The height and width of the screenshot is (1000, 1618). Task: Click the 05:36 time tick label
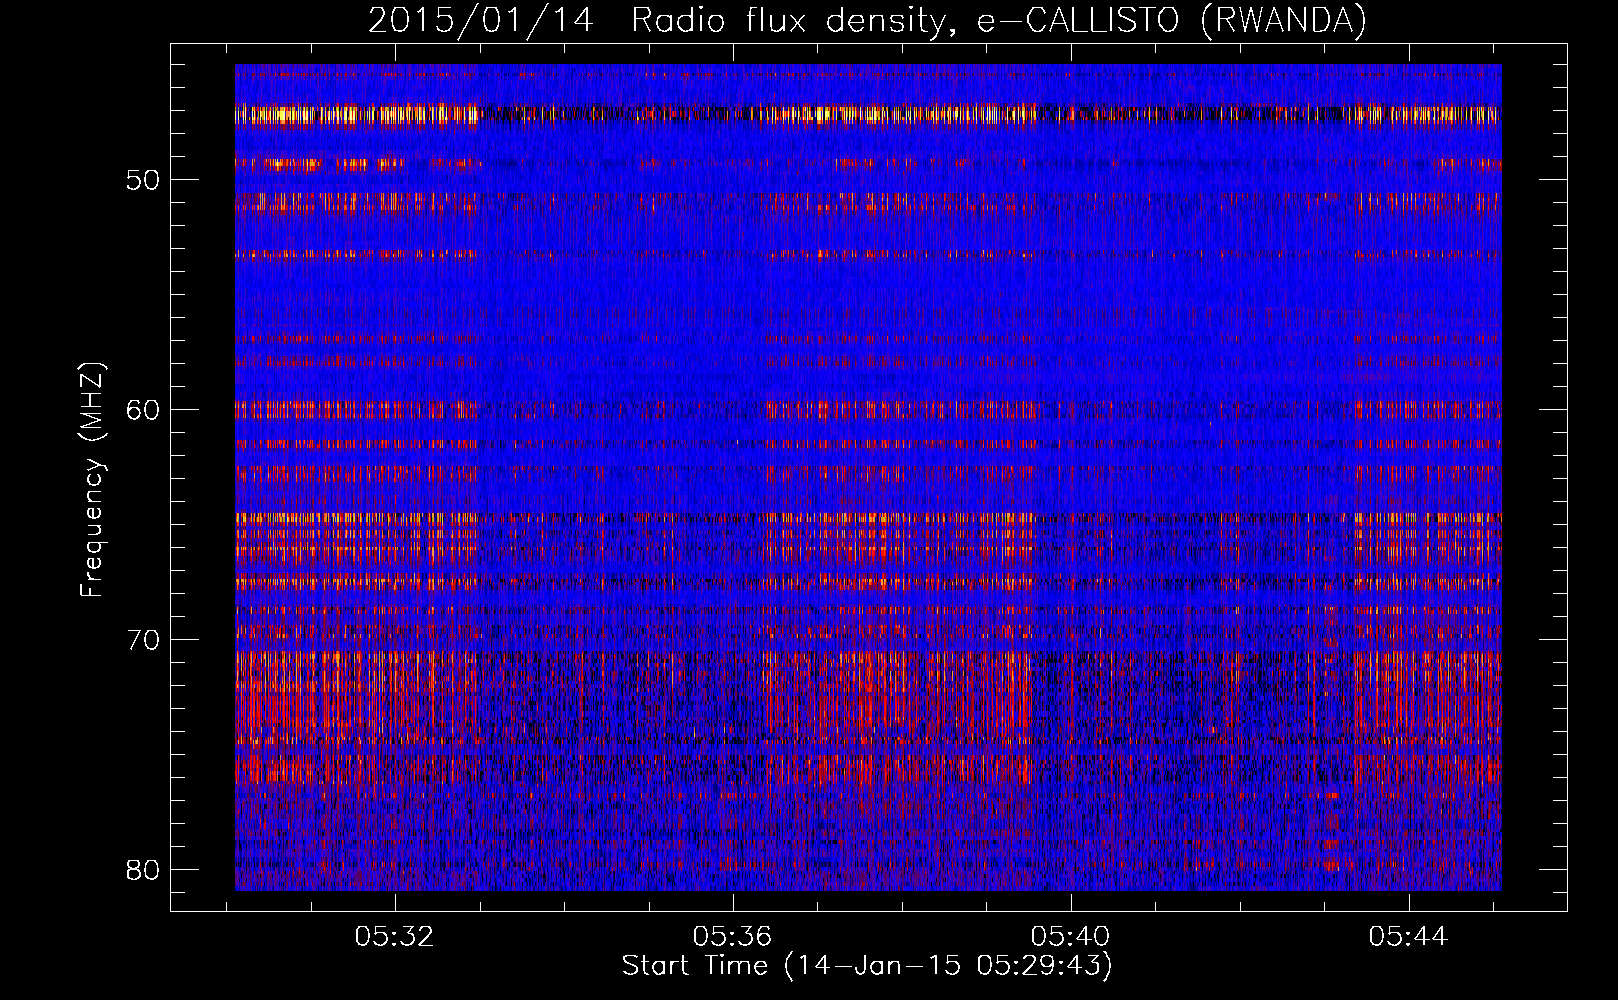(x=733, y=937)
